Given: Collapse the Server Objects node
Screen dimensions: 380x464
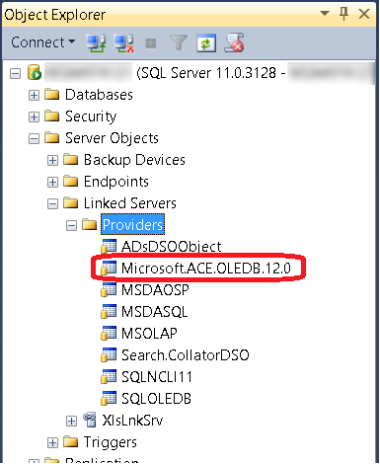Looking at the screenshot, I should click(34, 139).
